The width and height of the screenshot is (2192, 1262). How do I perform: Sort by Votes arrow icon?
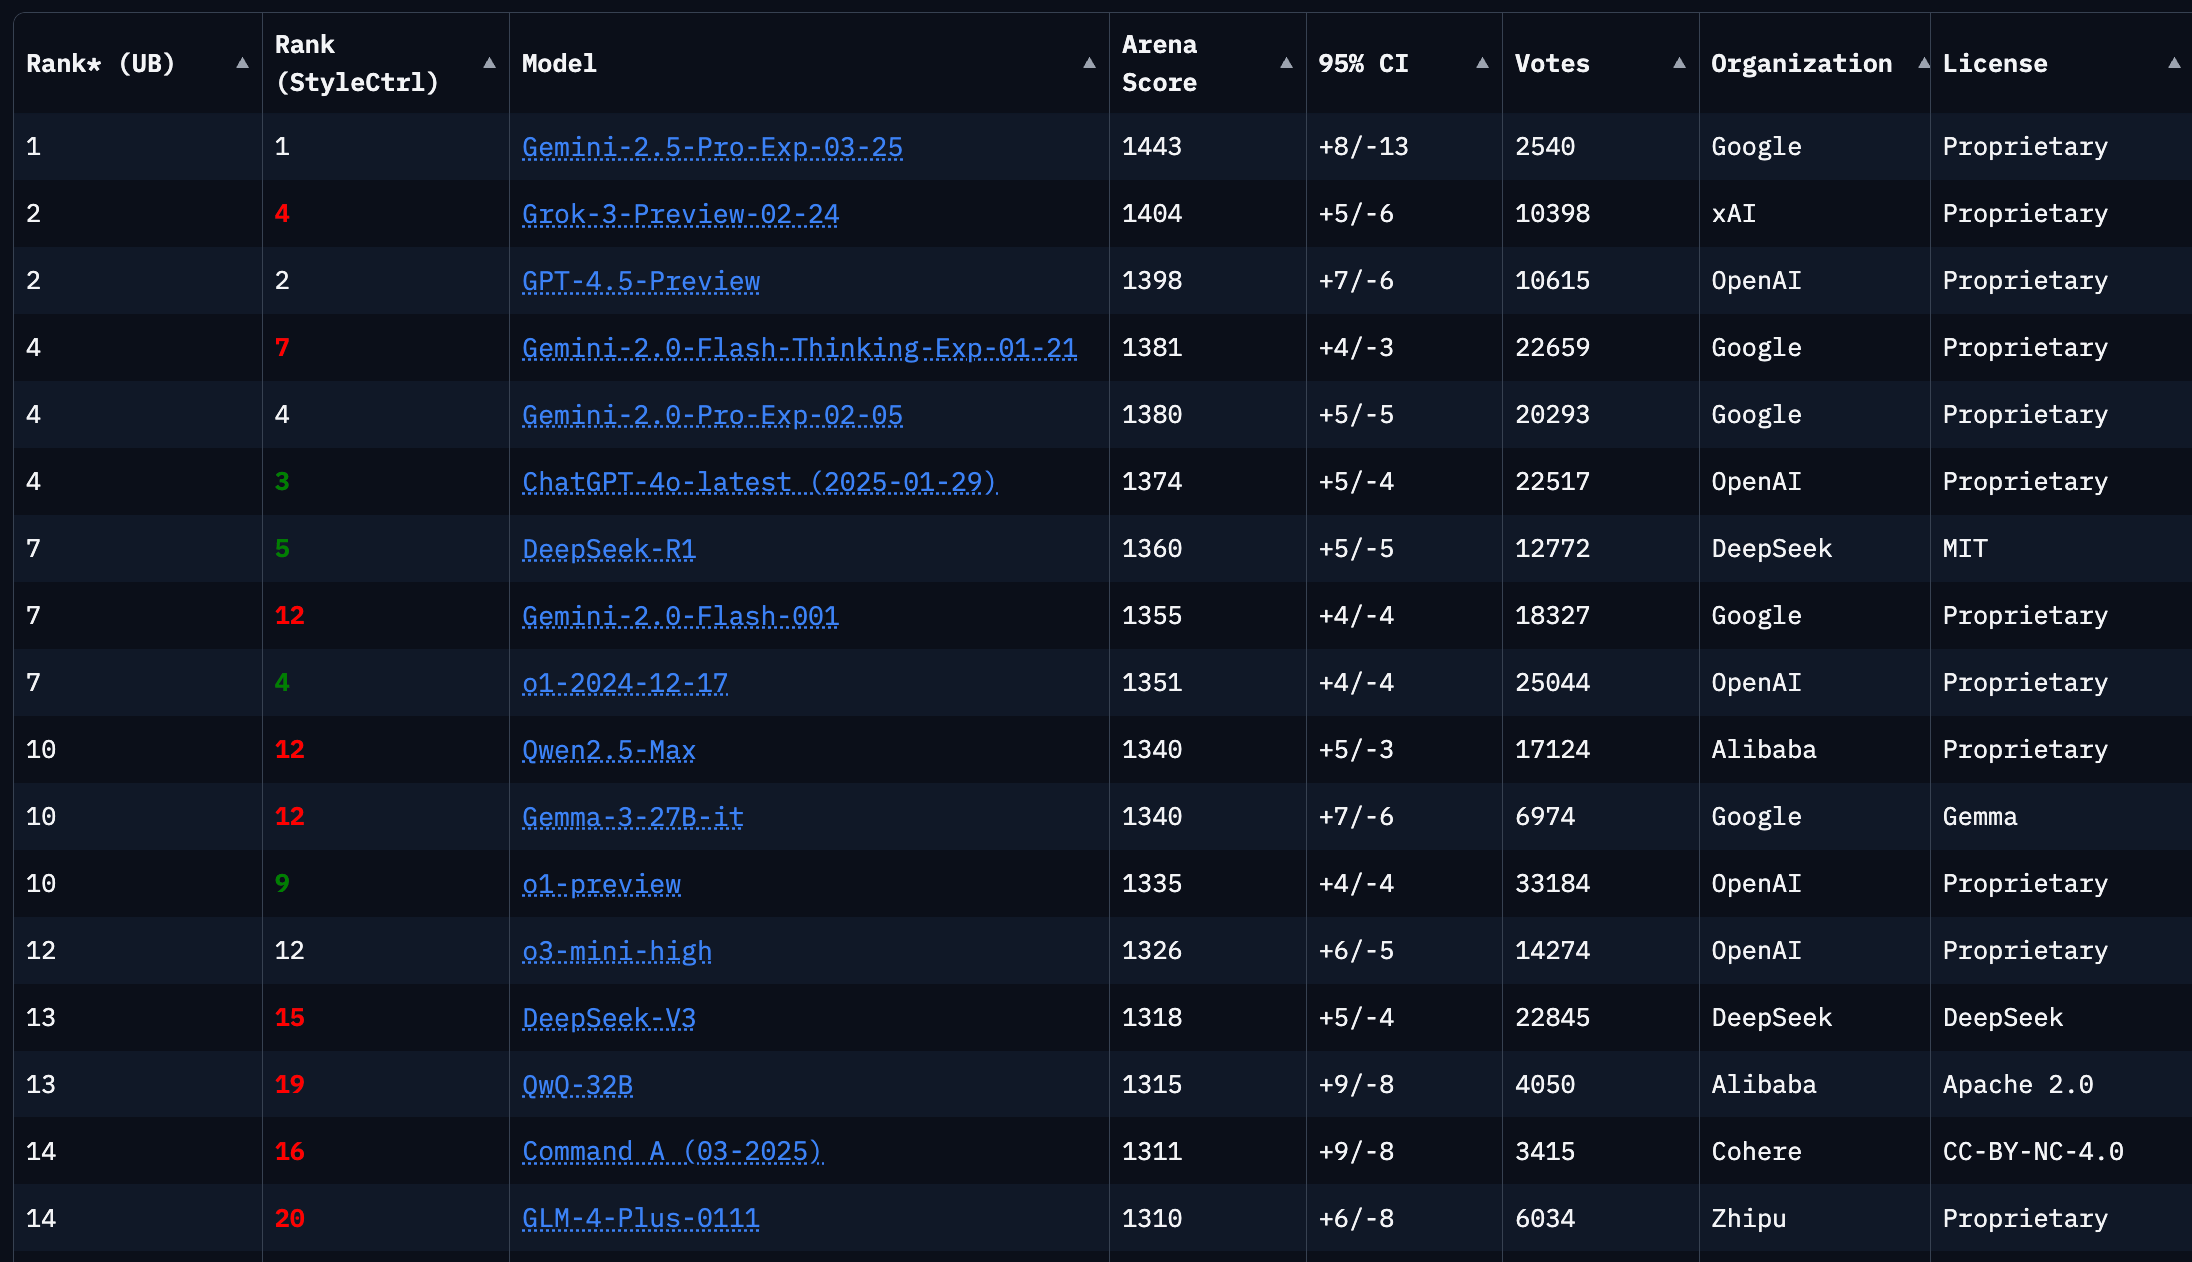[x=1679, y=63]
